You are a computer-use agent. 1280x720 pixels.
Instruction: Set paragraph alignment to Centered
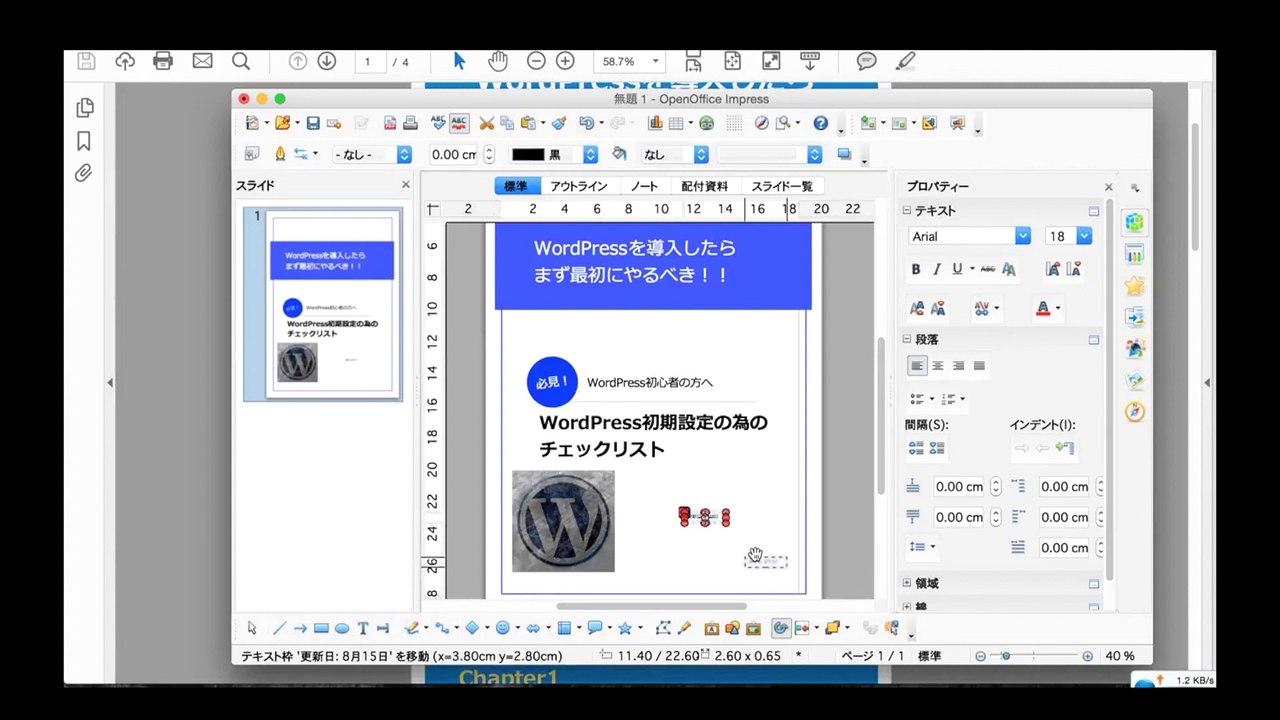coord(938,366)
